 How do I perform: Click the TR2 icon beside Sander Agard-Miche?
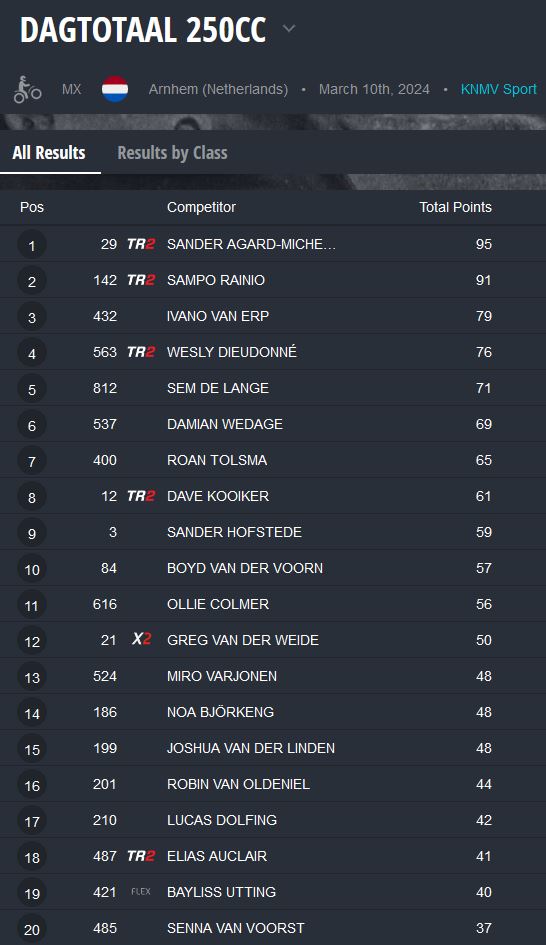point(141,244)
